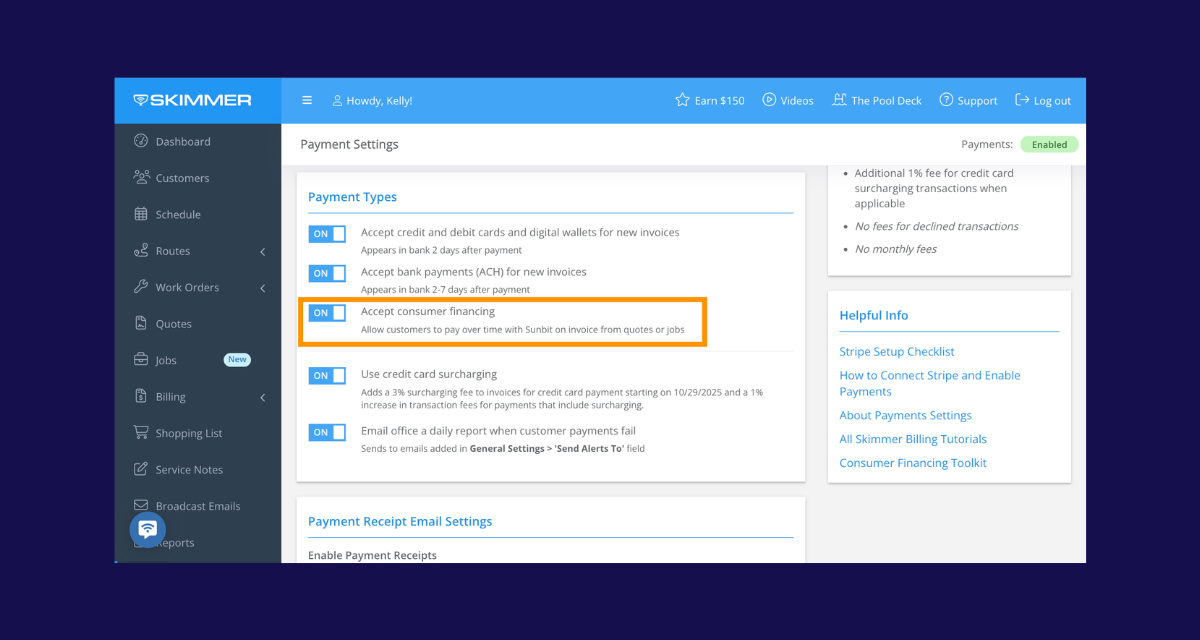The width and height of the screenshot is (1200, 640).
Task: Click the Jobs briefcase icon
Action: point(141,360)
